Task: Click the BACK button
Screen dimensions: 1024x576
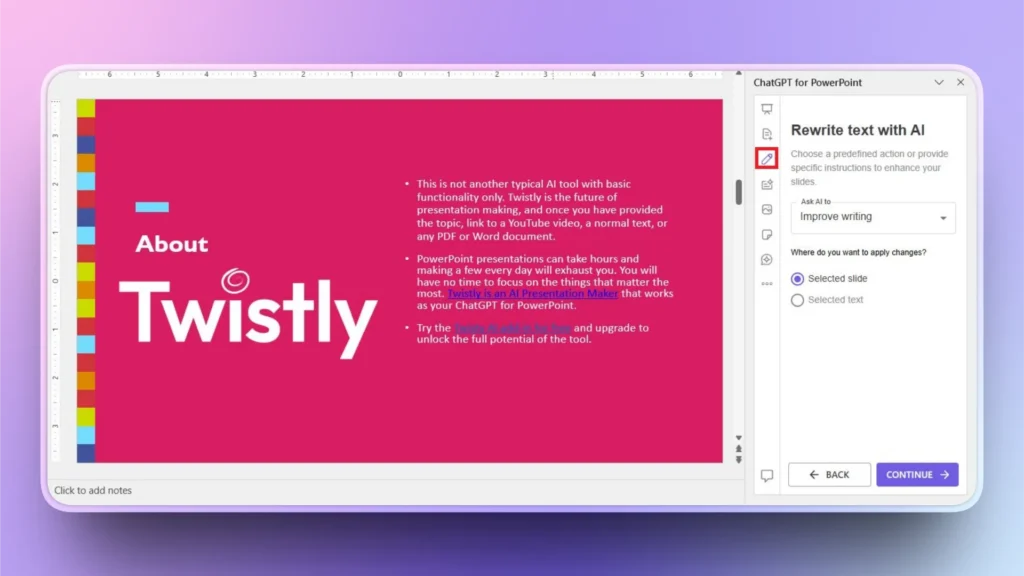Action: [829, 474]
